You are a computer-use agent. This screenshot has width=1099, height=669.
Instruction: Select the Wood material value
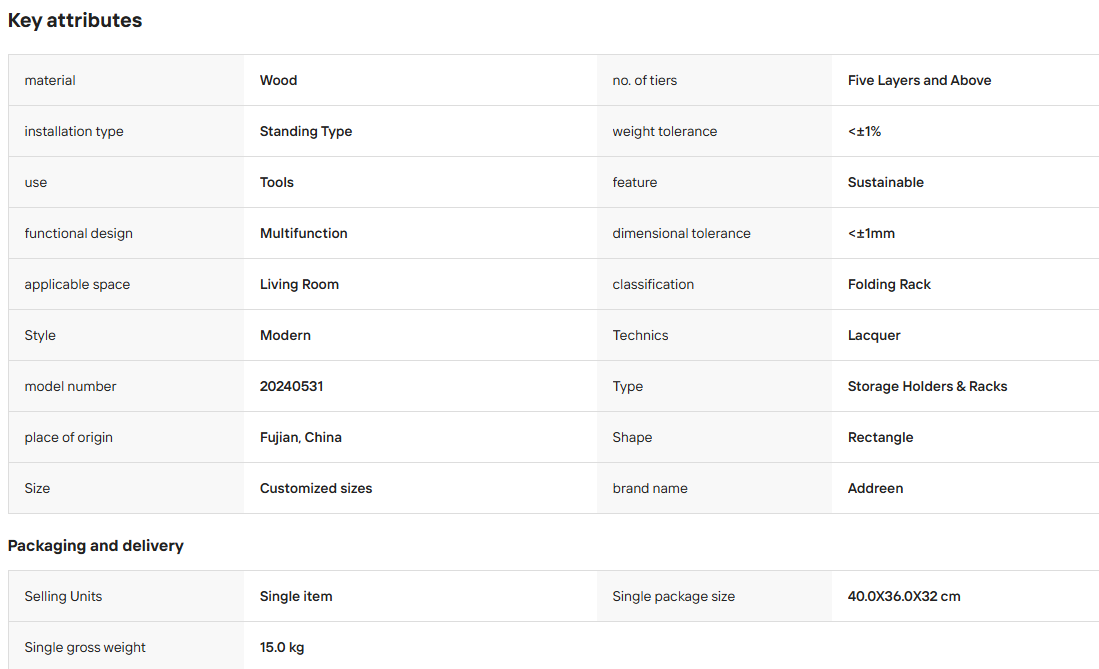pyautogui.click(x=278, y=81)
